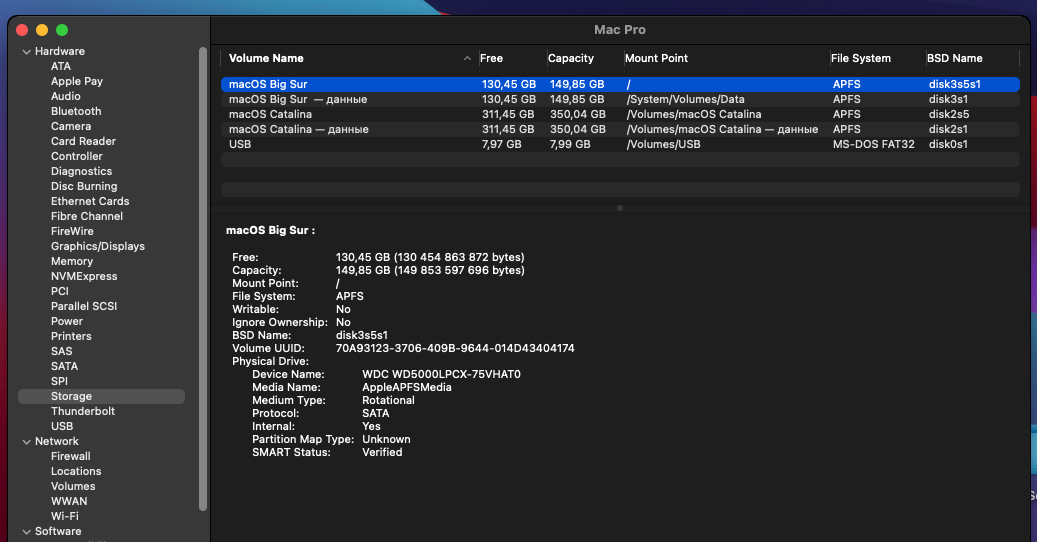Viewport: 1037px width, 542px height.
Task: Select Firewall under Network
Action: click(x=71, y=456)
